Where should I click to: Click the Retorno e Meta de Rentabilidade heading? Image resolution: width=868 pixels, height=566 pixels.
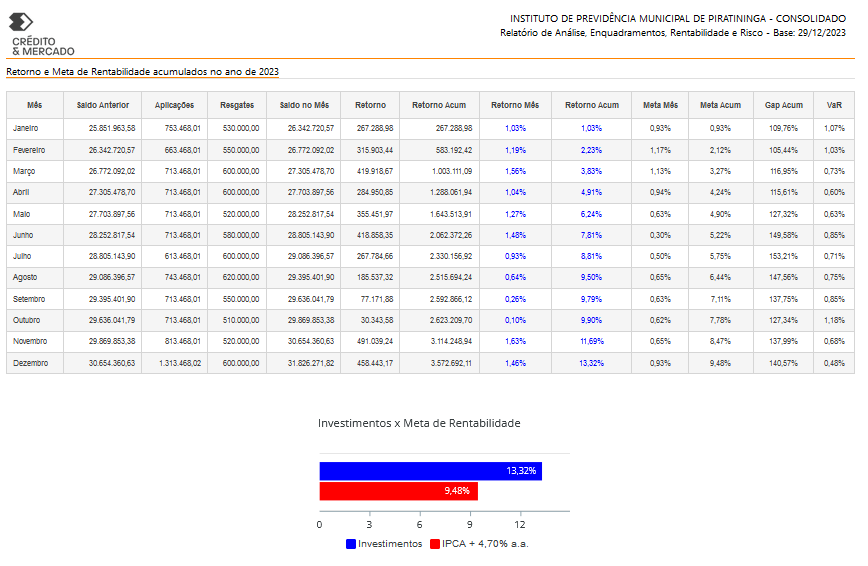click(142, 71)
